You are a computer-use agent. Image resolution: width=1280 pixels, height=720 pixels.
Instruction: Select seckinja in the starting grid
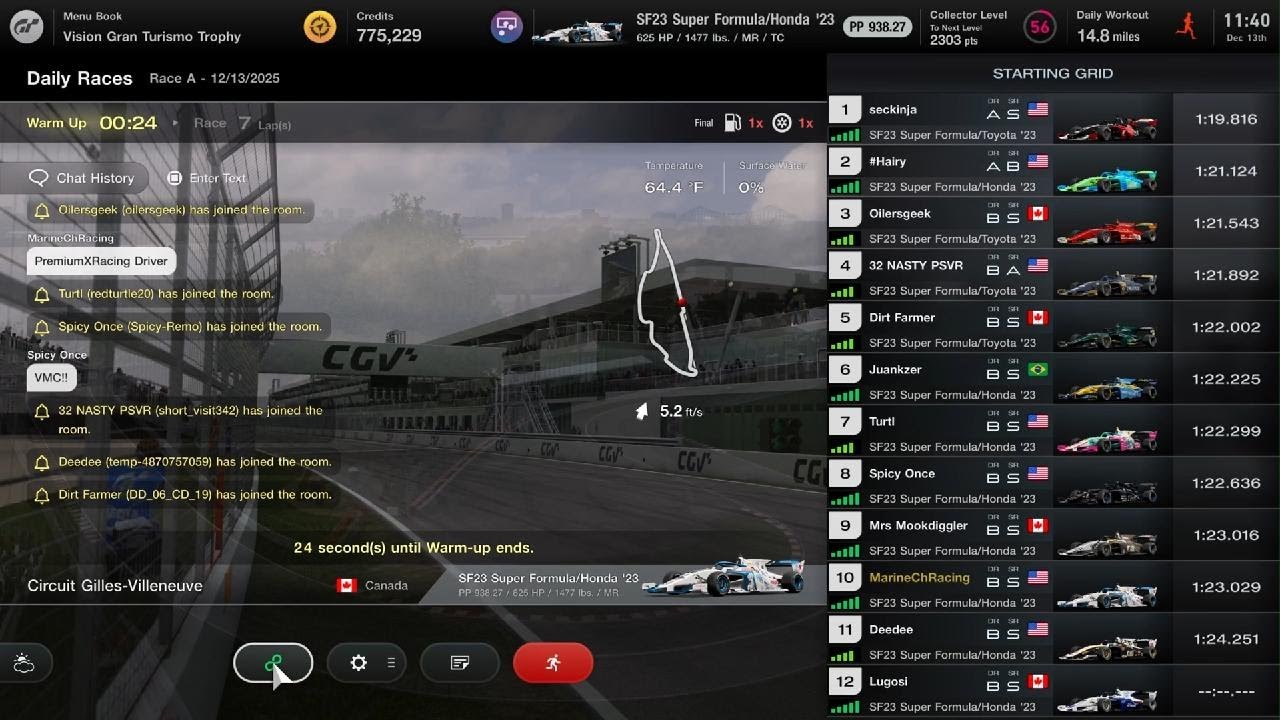[1053, 120]
